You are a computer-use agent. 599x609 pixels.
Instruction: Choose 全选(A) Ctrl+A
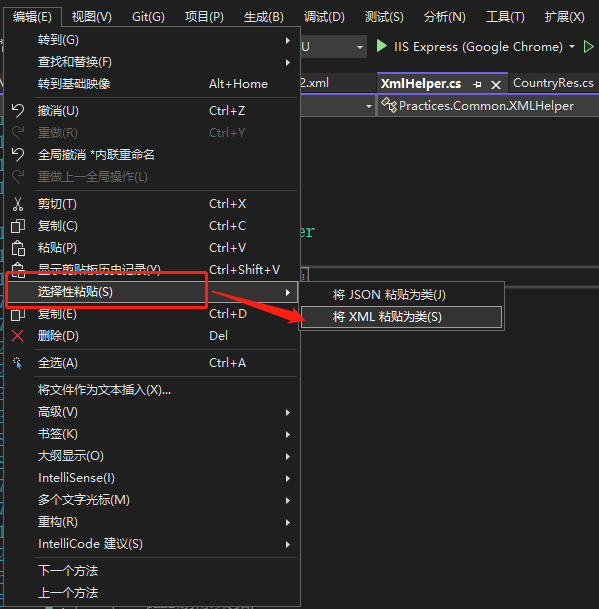(x=152, y=363)
